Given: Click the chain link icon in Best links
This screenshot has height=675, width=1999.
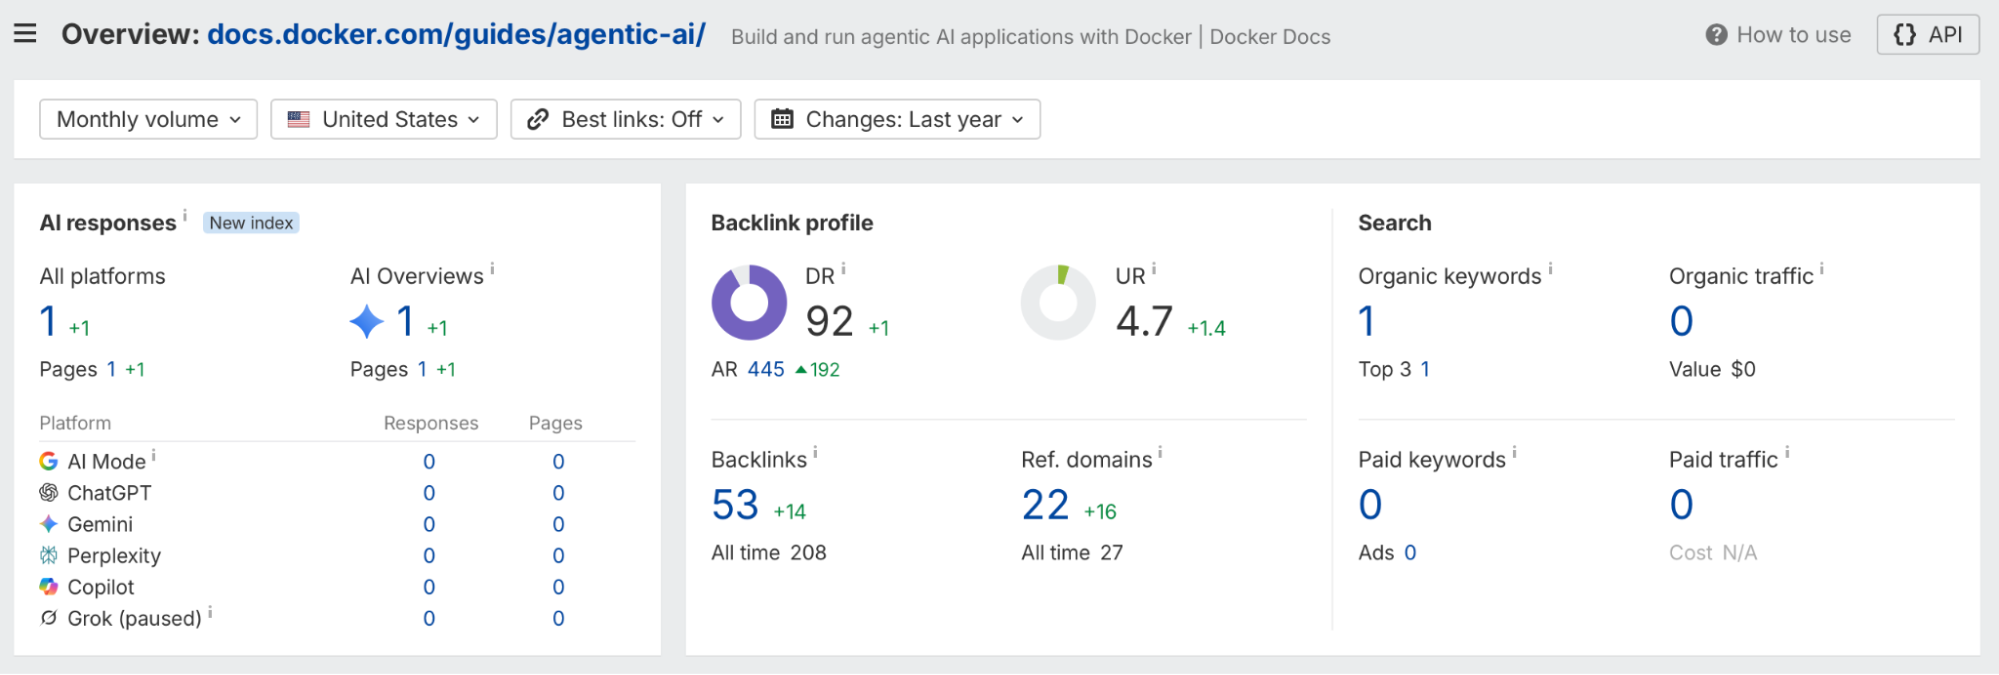Looking at the screenshot, I should [537, 119].
